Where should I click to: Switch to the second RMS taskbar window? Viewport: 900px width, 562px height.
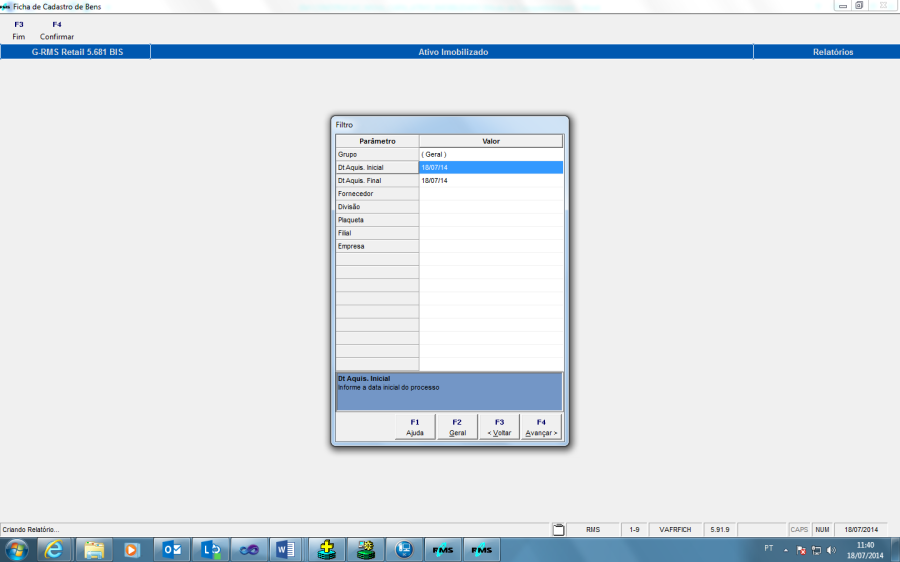(x=482, y=550)
